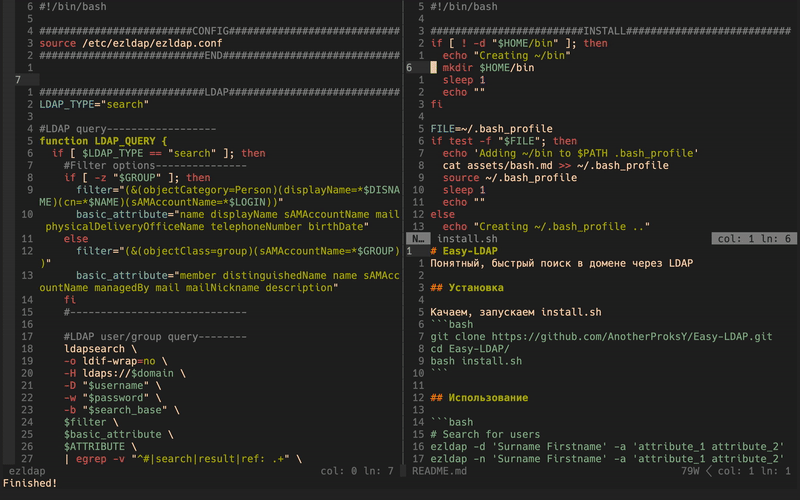800x500 pixels.
Task: Click the '## Использование' heading
Action: point(479,398)
